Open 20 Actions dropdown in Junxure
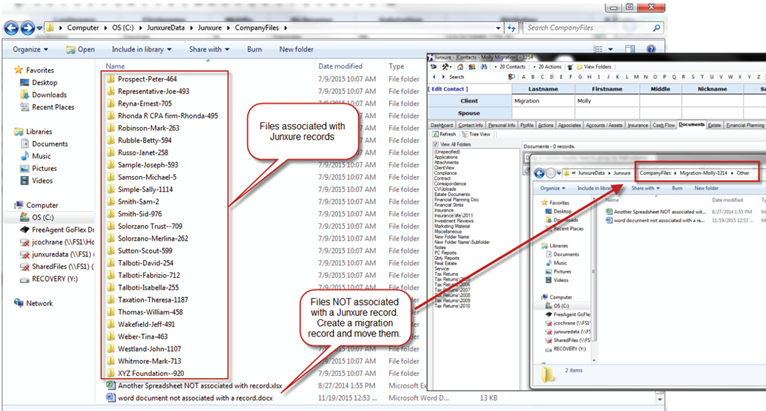This screenshot has width=766, height=411. [x=547, y=67]
